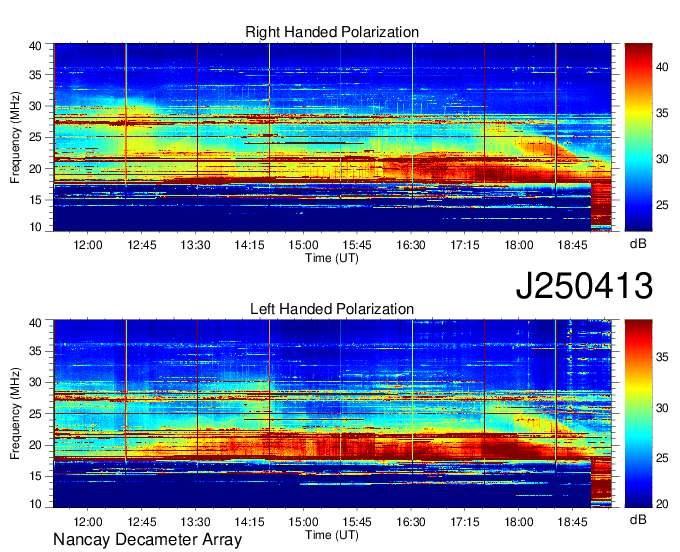
Task: Select "Frequency (MHz)" label of right-handed plot
Action: tap(15, 137)
